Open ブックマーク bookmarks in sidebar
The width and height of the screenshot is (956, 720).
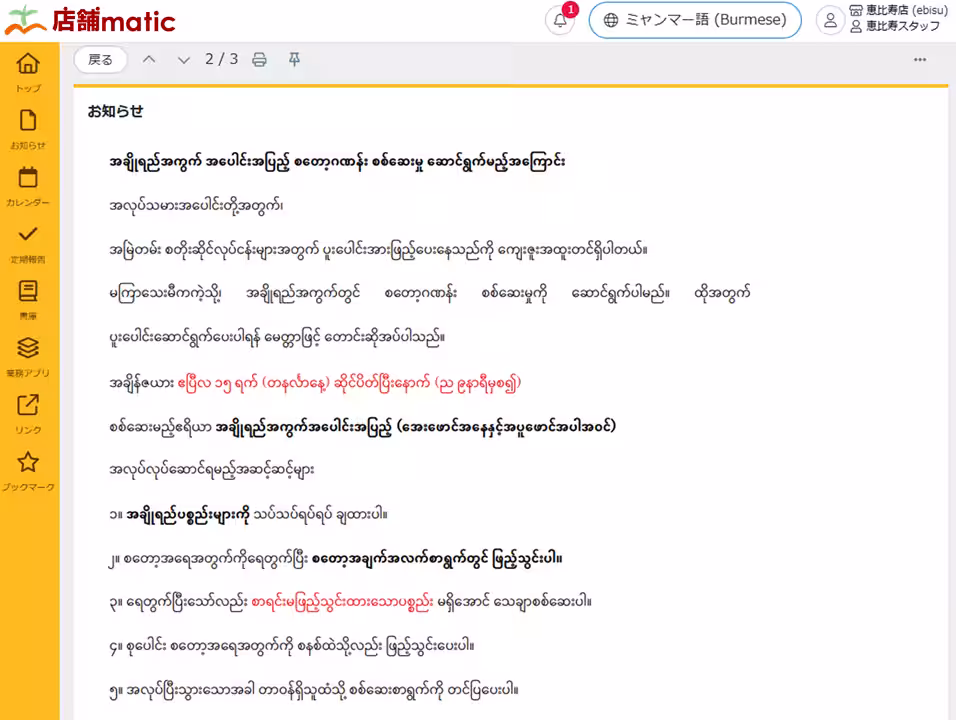[x=28, y=469]
